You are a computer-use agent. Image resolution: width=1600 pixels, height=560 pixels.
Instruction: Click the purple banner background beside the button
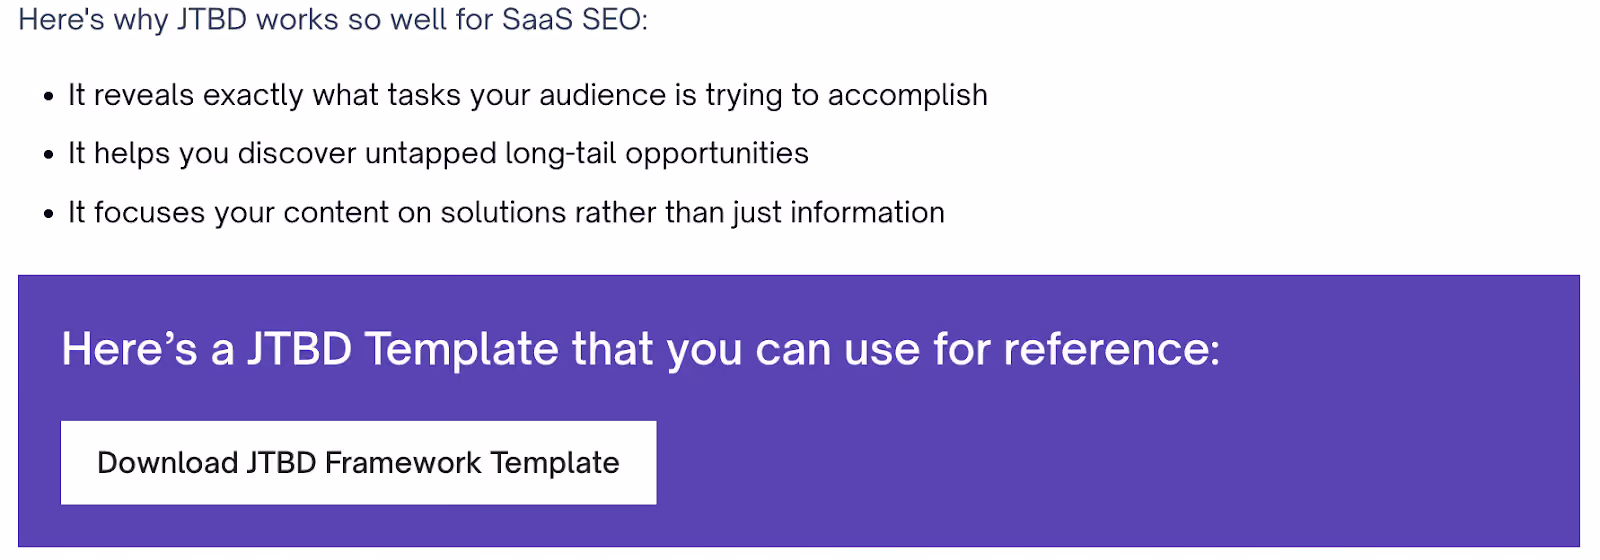point(1100,462)
